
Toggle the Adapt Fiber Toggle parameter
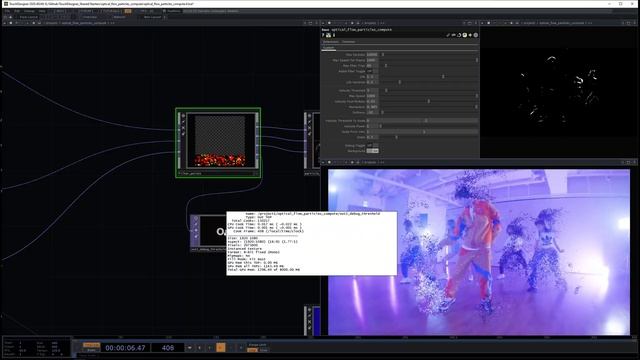point(372,71)
